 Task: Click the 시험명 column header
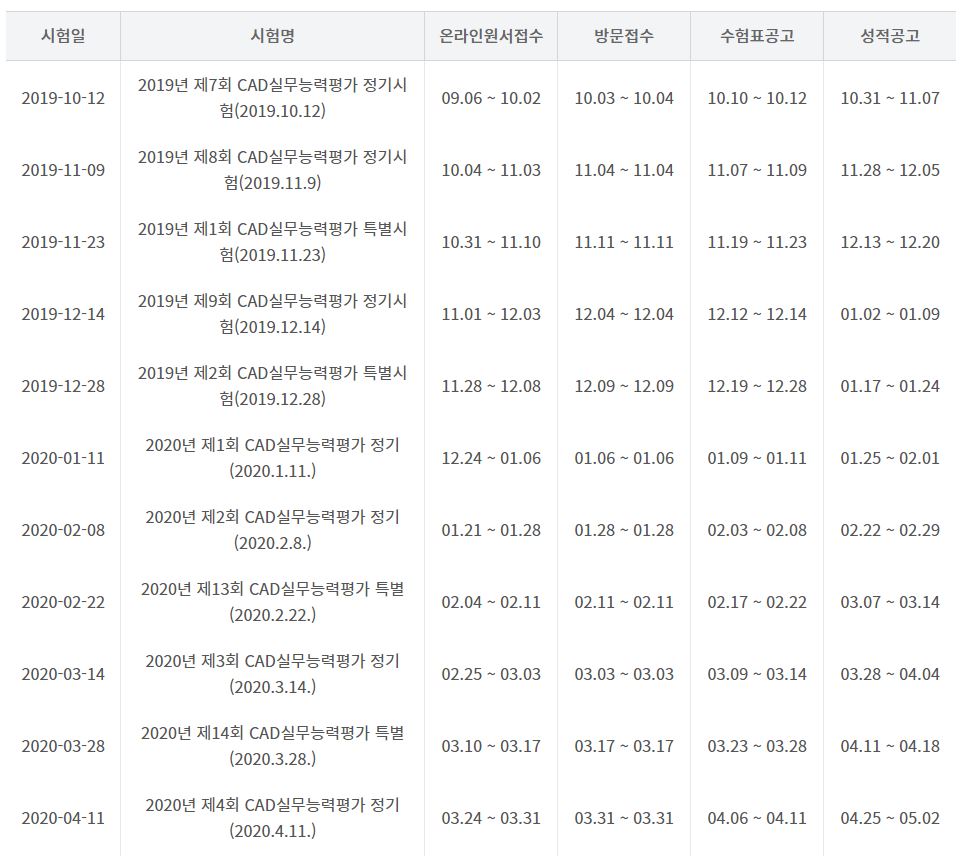point(273,36)
